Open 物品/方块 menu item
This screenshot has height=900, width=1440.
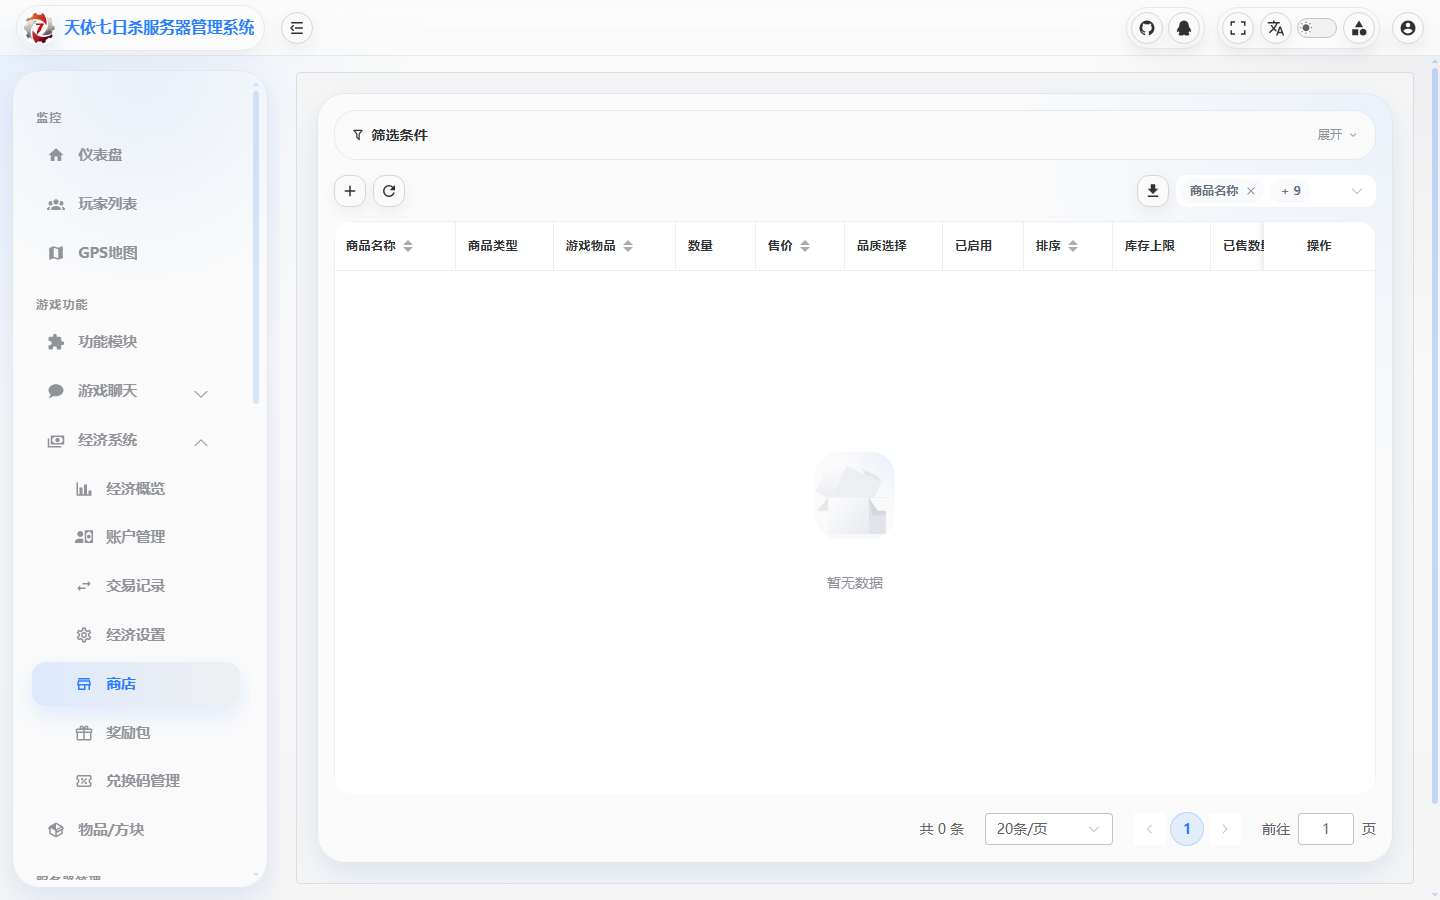point(136,830)
